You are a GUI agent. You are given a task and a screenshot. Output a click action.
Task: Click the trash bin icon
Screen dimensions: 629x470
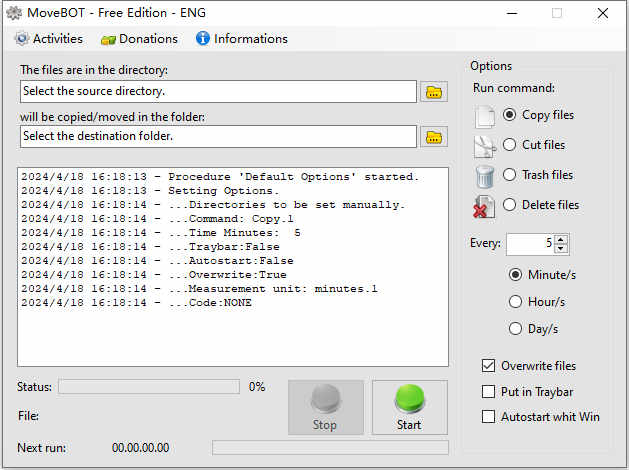point(485,177)
